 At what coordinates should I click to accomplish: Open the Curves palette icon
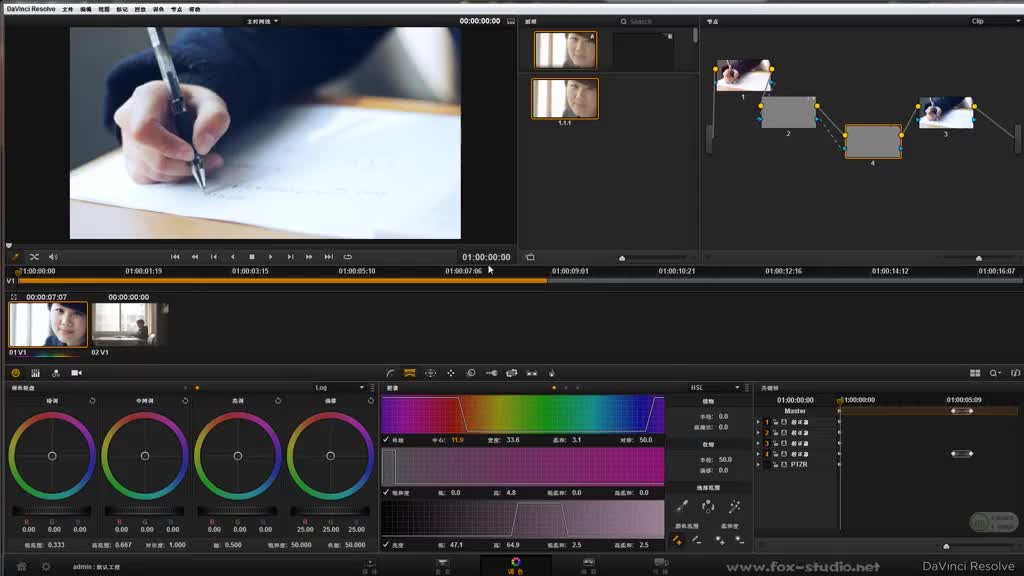(x=390, y=373)
